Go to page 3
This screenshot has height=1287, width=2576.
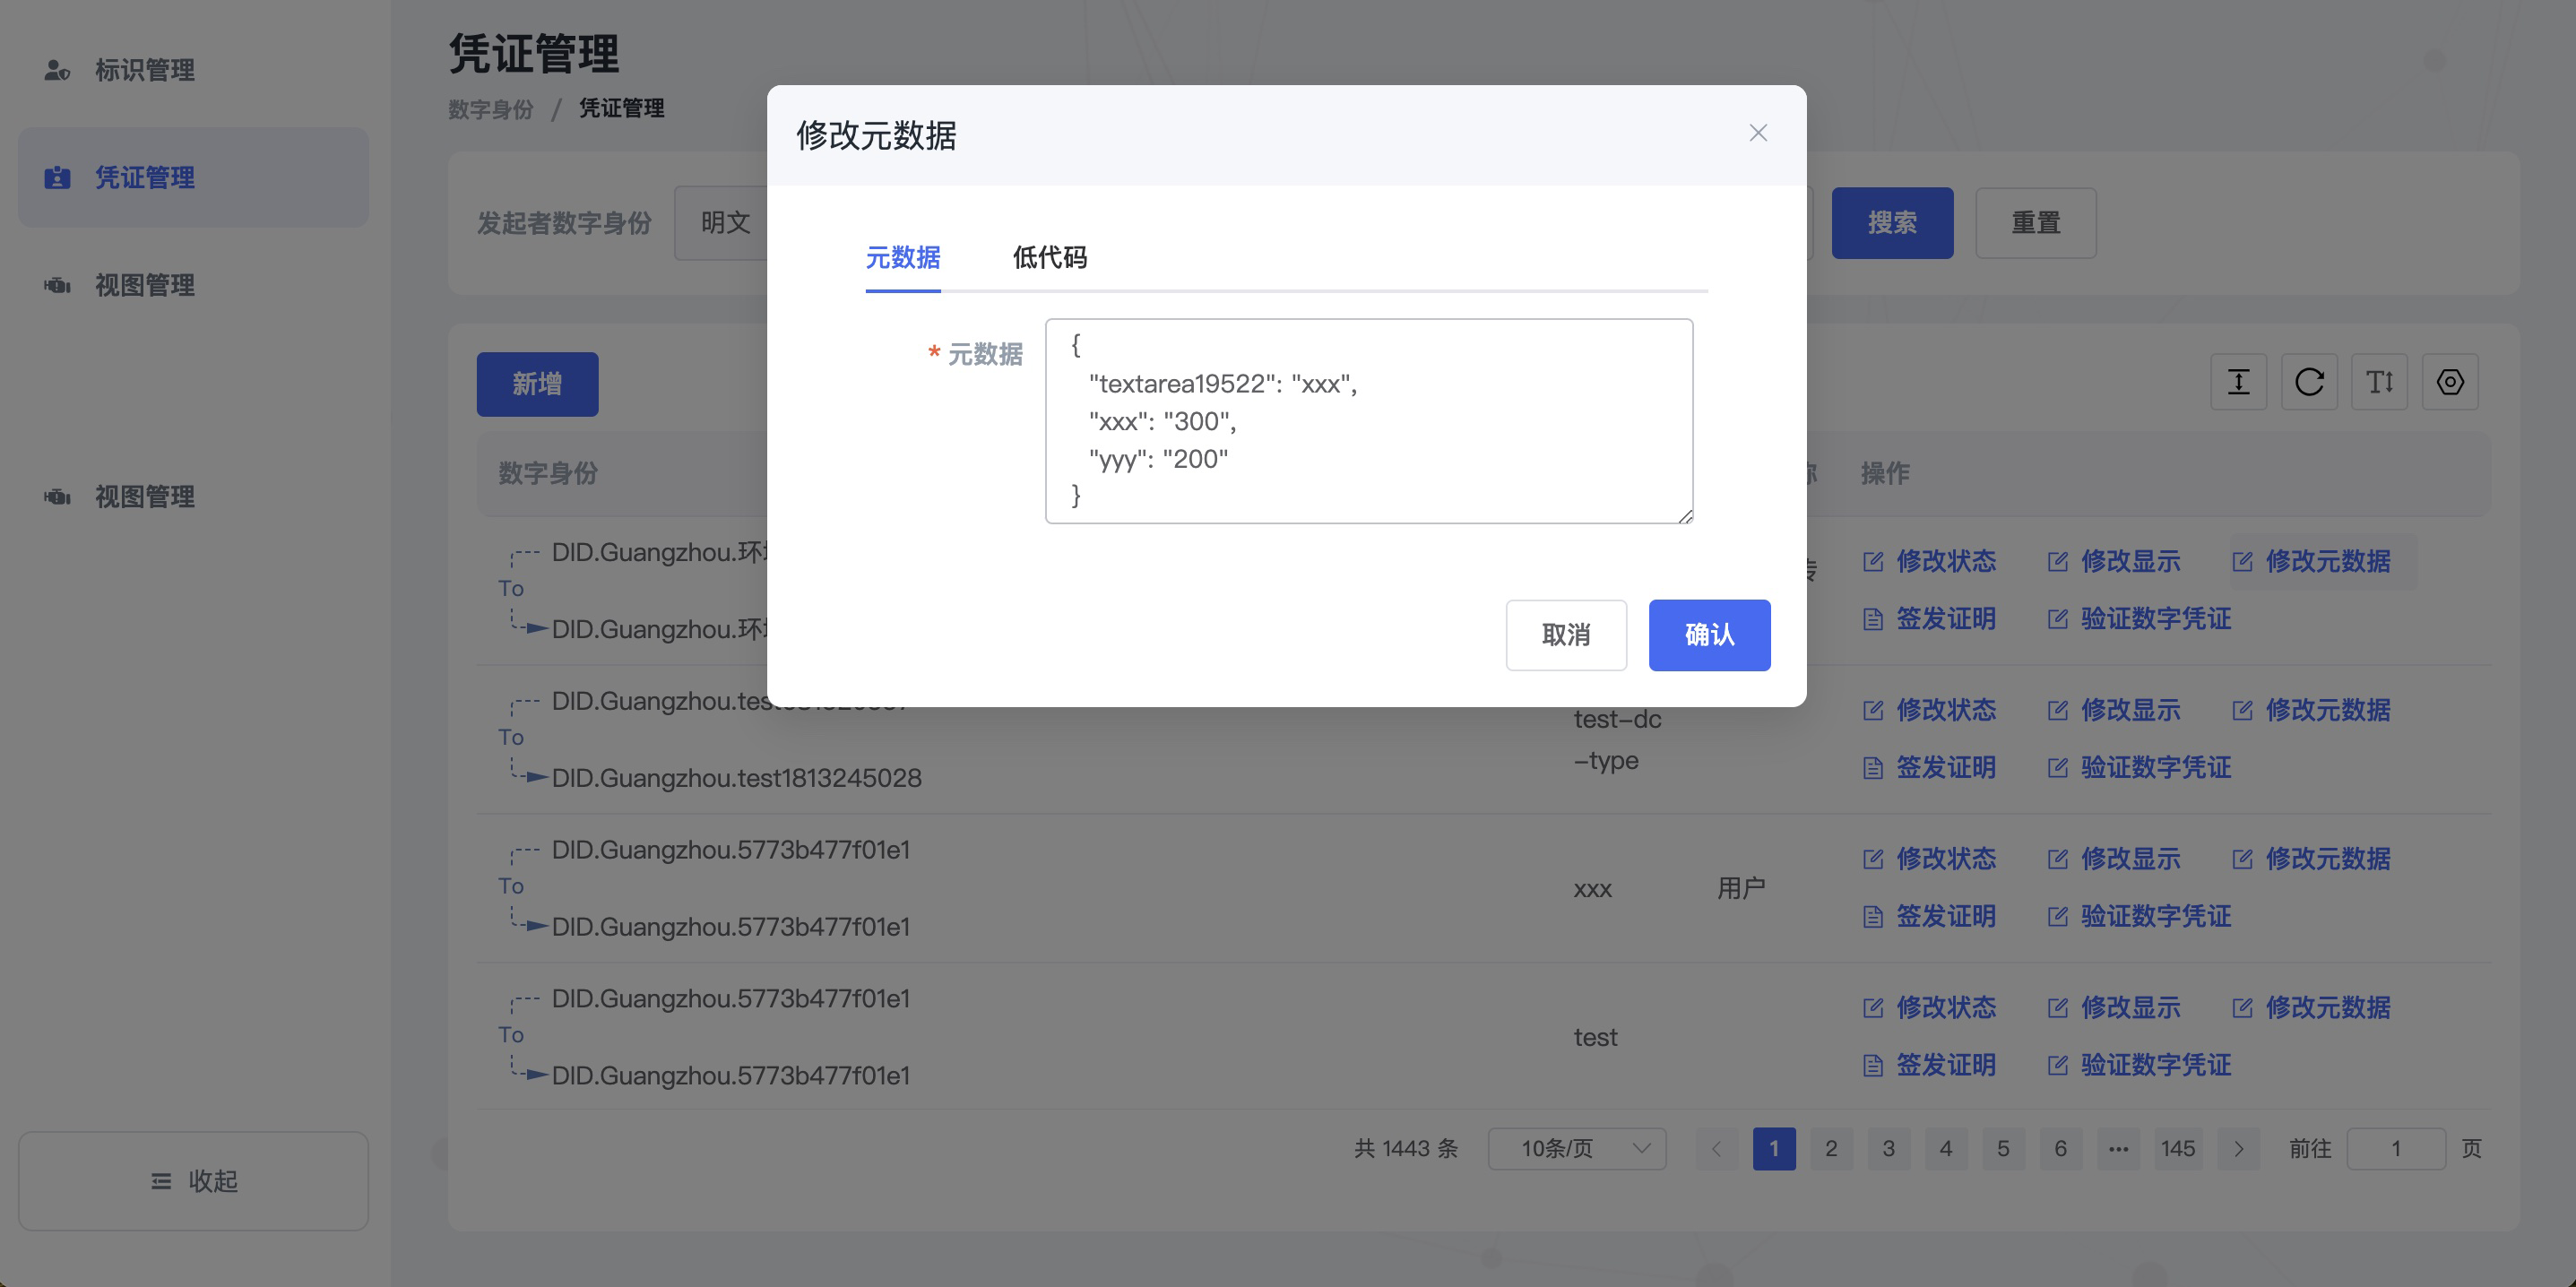1888,1148
